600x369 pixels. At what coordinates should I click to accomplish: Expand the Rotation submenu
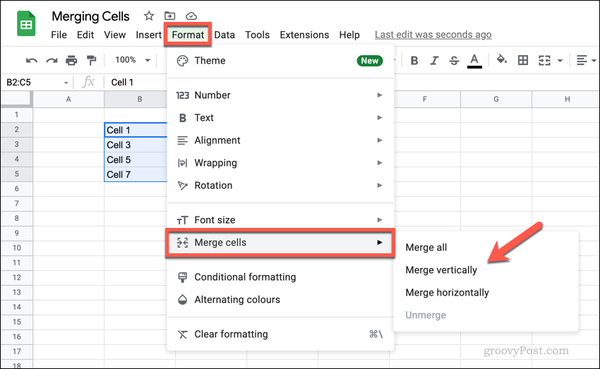point(280,185)
